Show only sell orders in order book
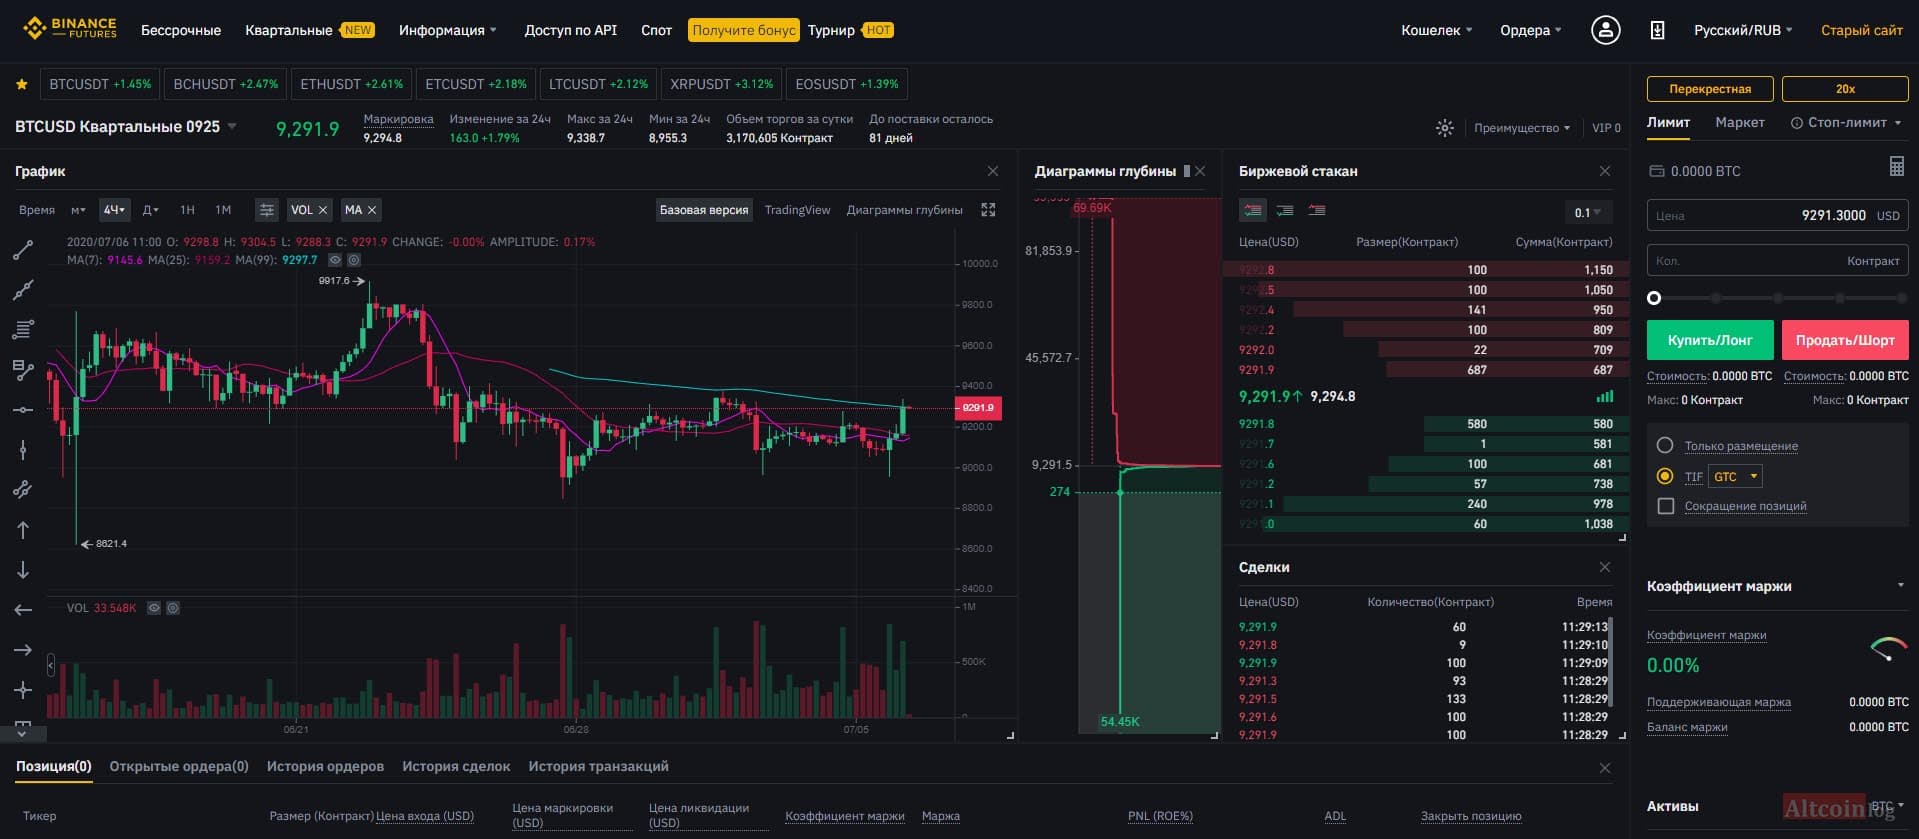Image resolution: width=1919 pixels, height=839 pixels. pyautogui.click(x=1317, y=210)
